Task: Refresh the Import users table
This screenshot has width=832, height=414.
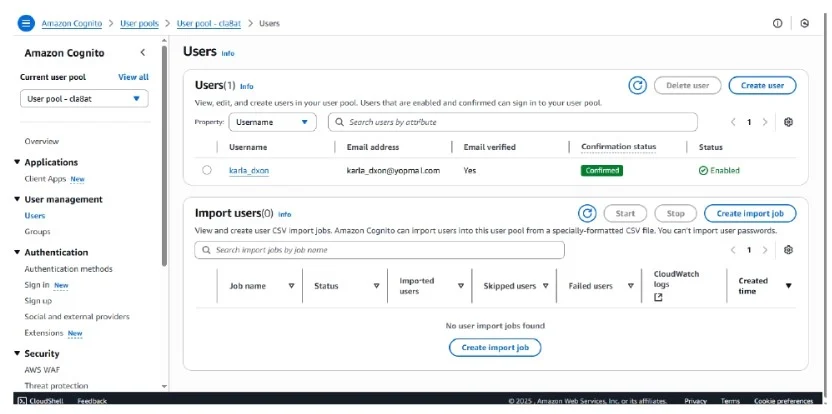Action: 587,213
